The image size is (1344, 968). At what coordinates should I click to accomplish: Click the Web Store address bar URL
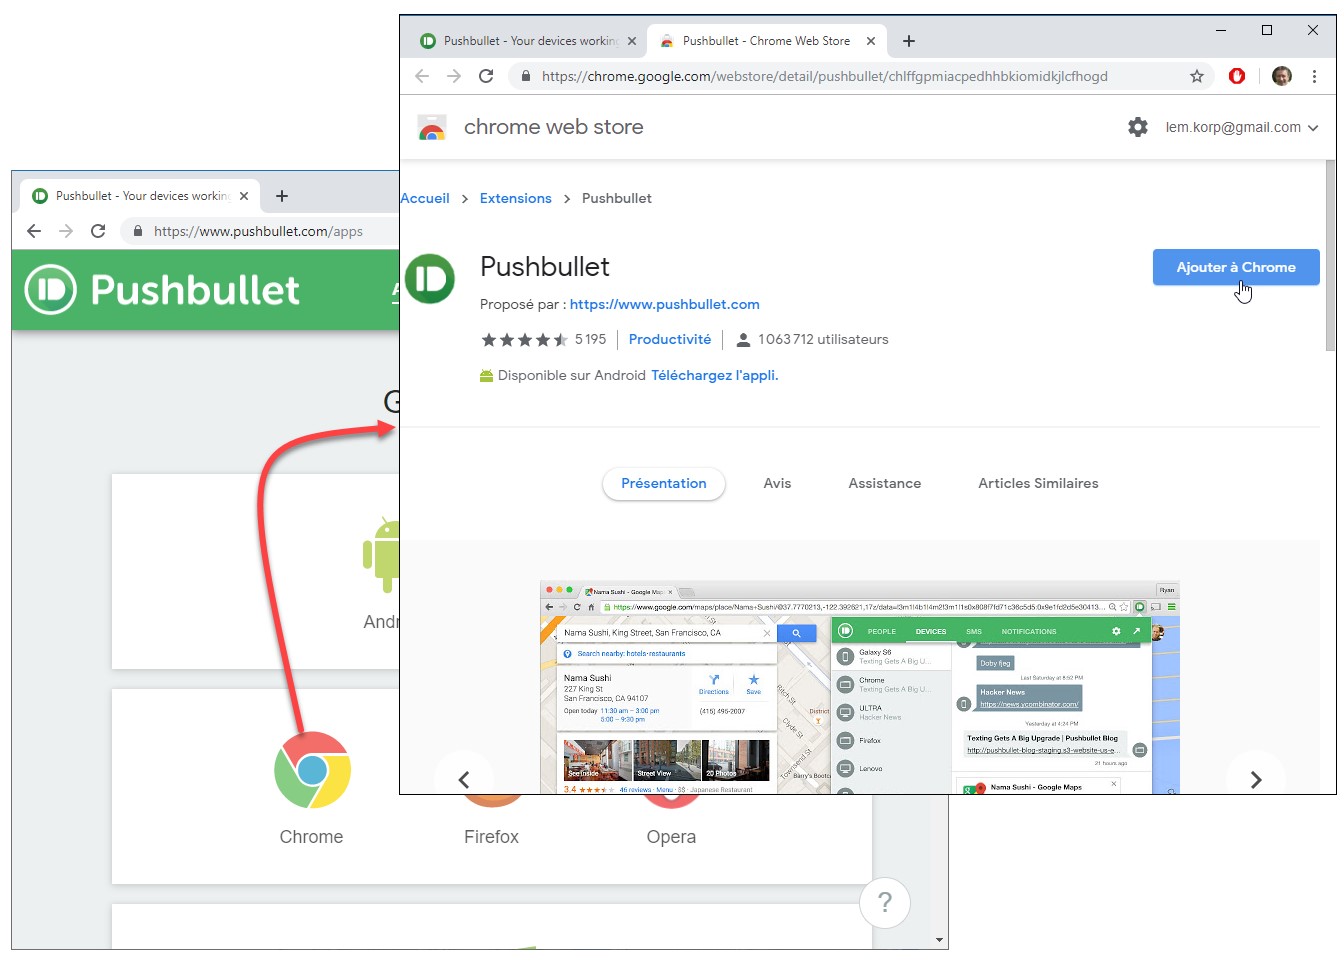825,76
